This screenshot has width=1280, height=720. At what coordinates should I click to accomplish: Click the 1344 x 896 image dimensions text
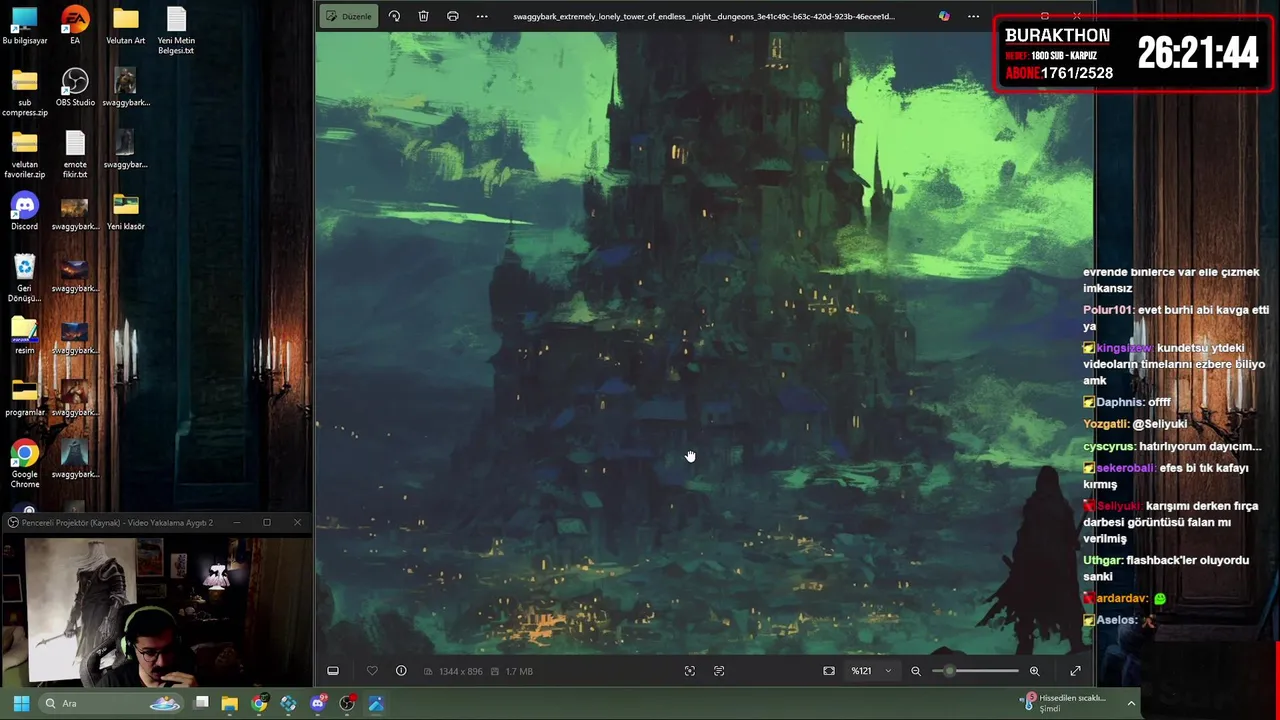pos(461,671)
